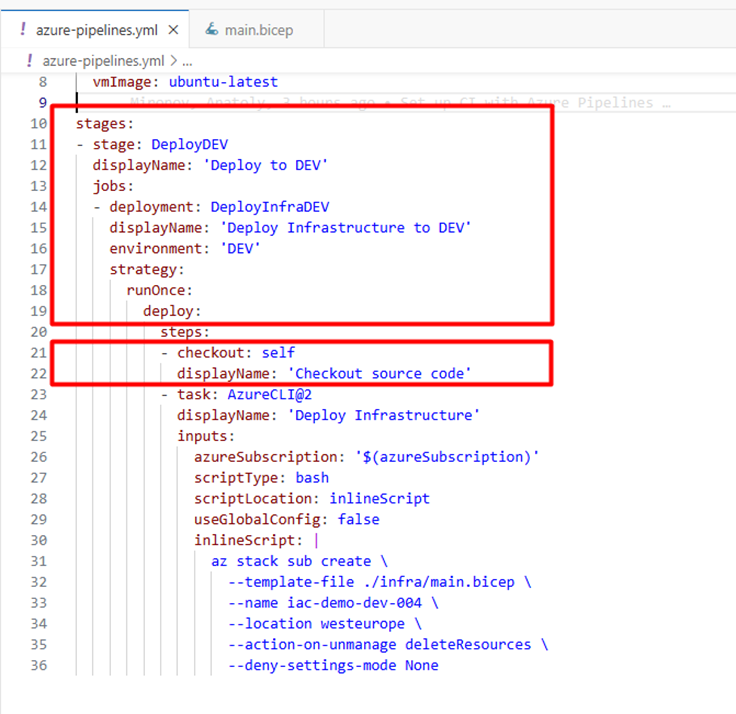Click the '$(azureSubscription)' variable string

tap(447, 457)
